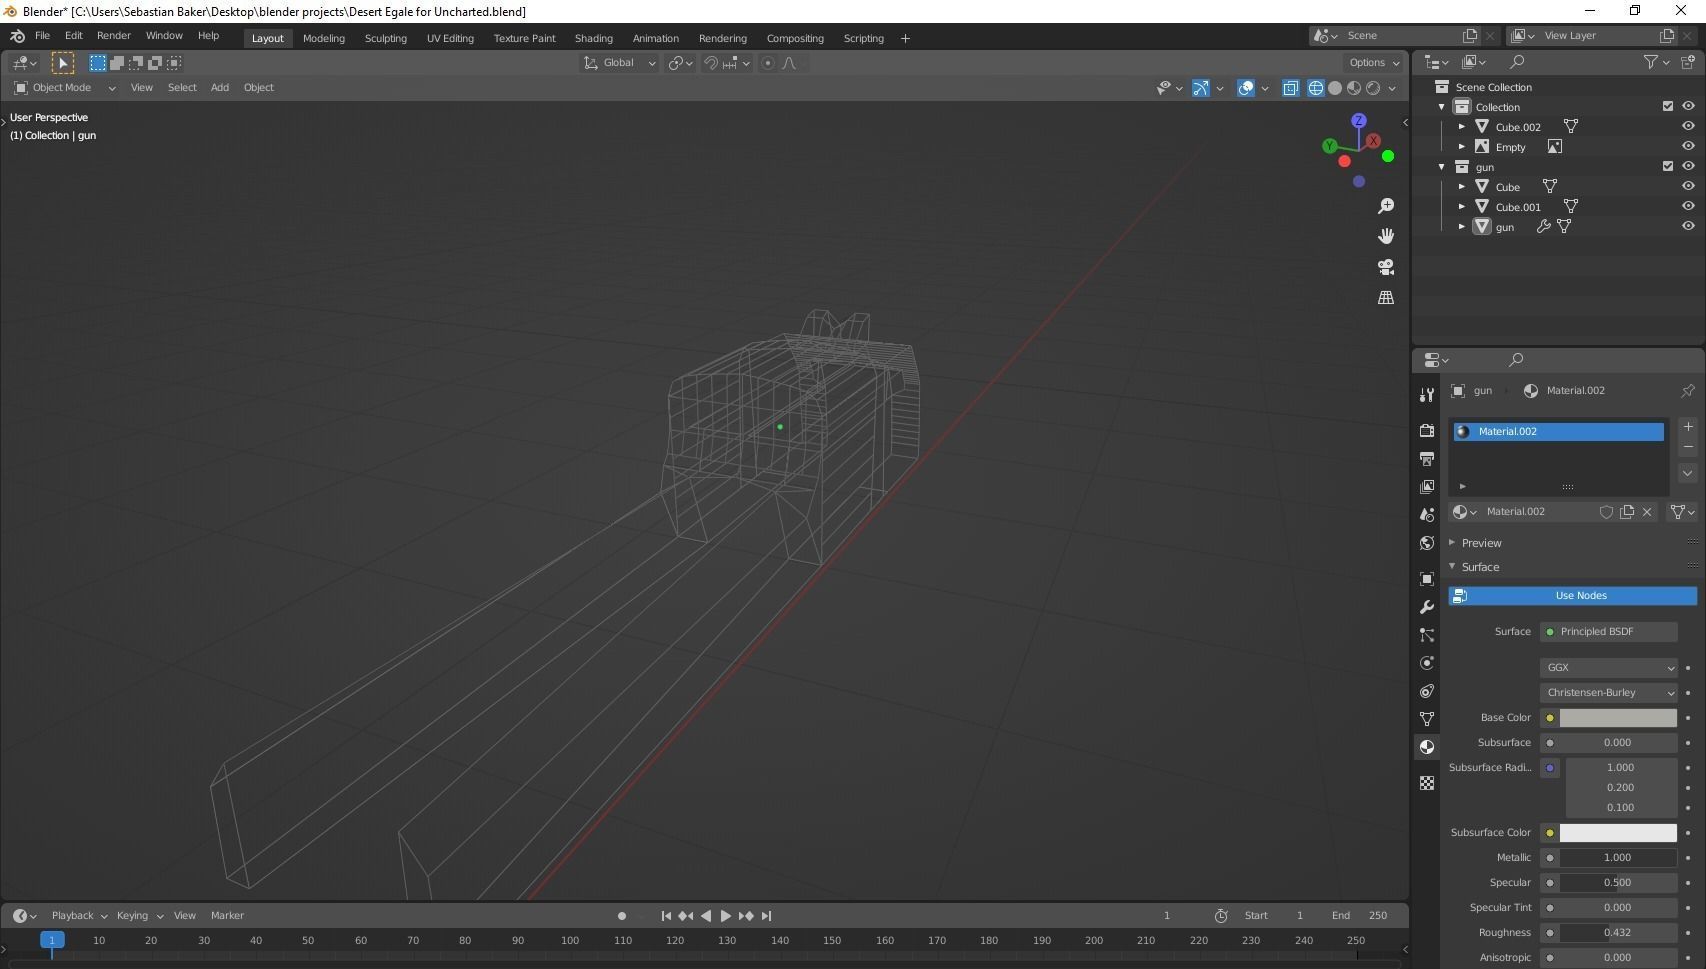Select wireframe viewport shading
The image size is (1706, 969).
[x=1316, y=88]
